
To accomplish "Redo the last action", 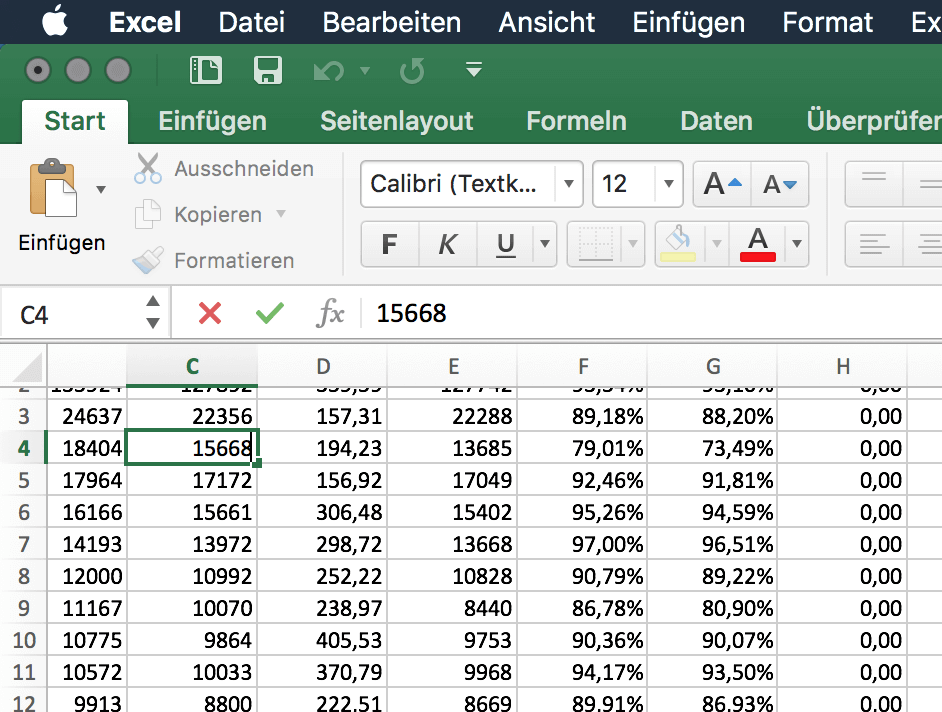I will (412, 71).
